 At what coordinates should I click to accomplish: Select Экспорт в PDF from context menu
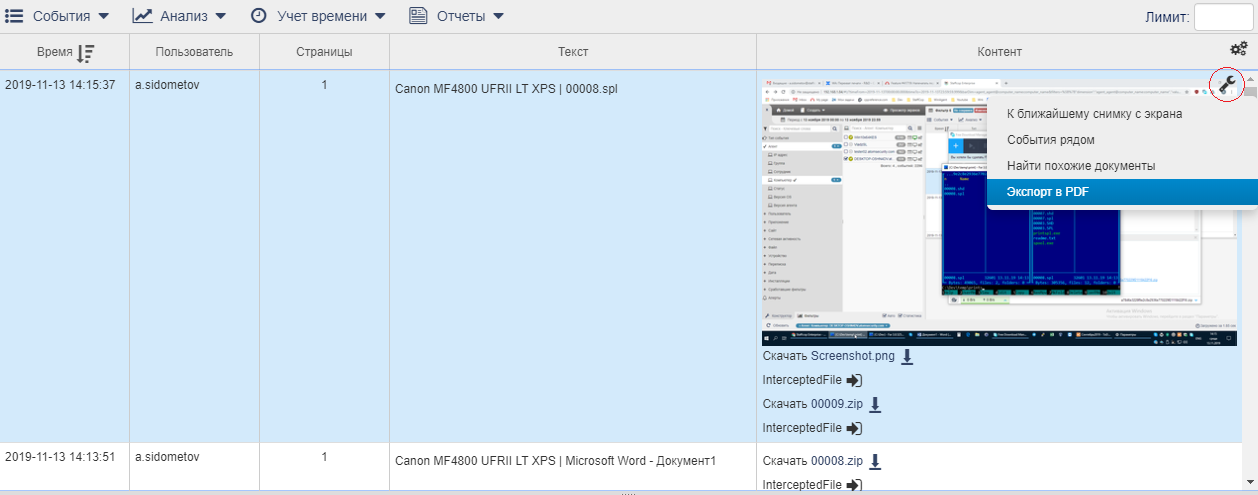click(1046, 192)
